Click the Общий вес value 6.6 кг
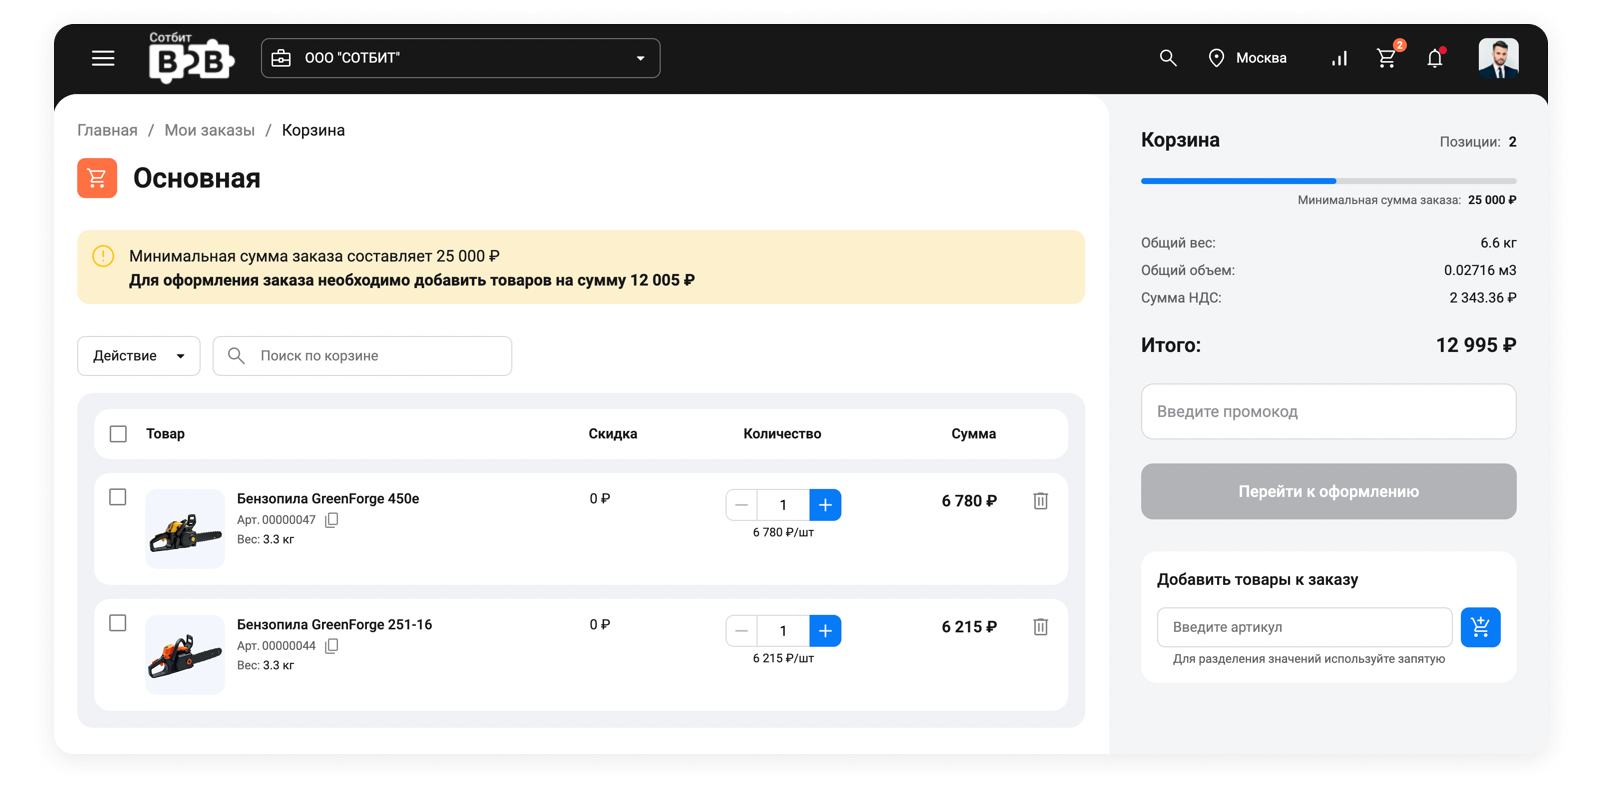The image size is (1600, 802). tap(1498, 243)
